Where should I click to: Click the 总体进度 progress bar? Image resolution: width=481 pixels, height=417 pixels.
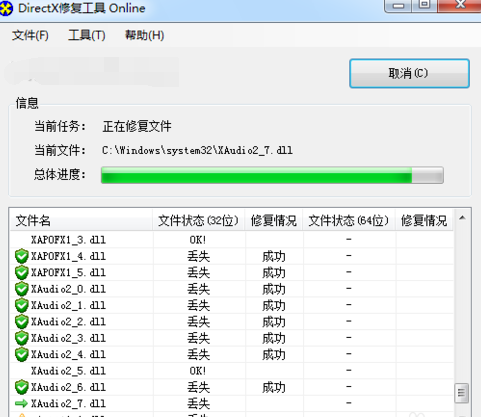(272, 175)
